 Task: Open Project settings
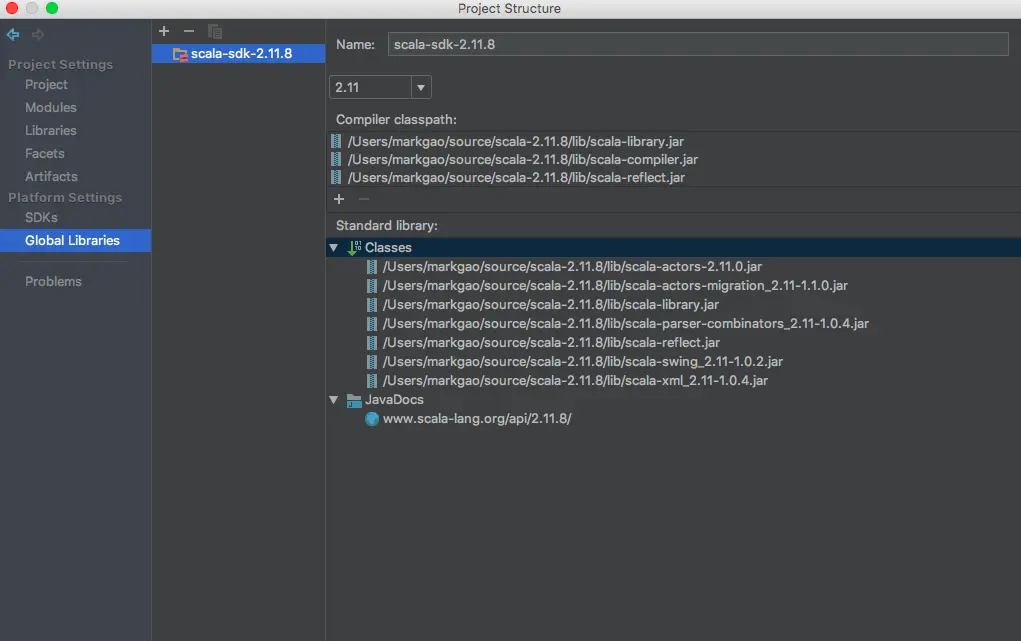coord(46,85)
